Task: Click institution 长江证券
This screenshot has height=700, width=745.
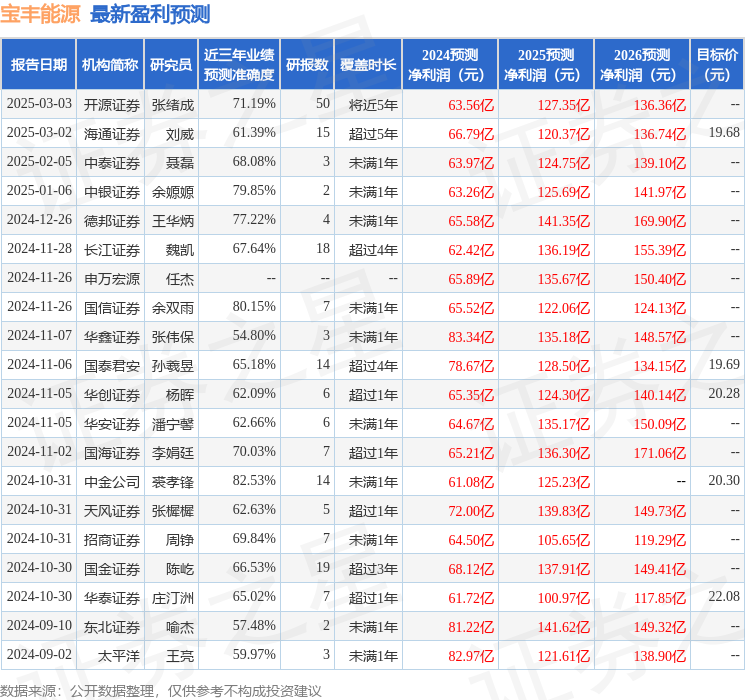Action: coord(112,250)
